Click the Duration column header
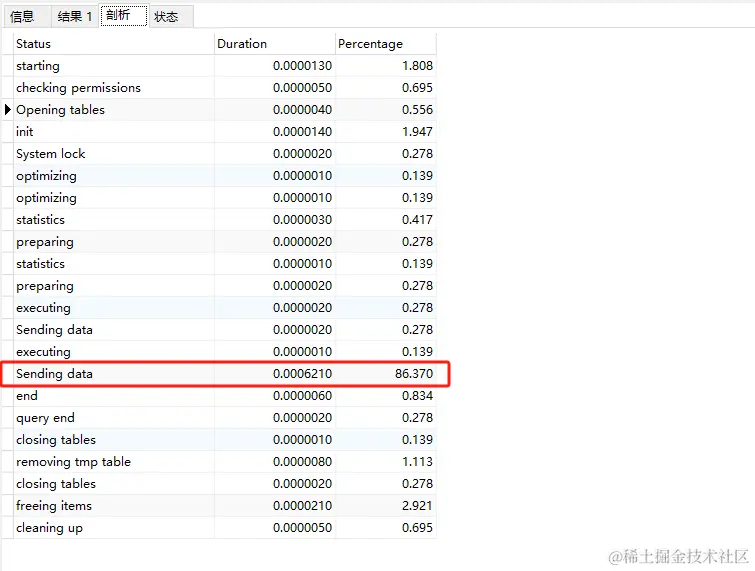Image resolution: width=755 pixels, height=571 pixels. (x=274, y=44)
